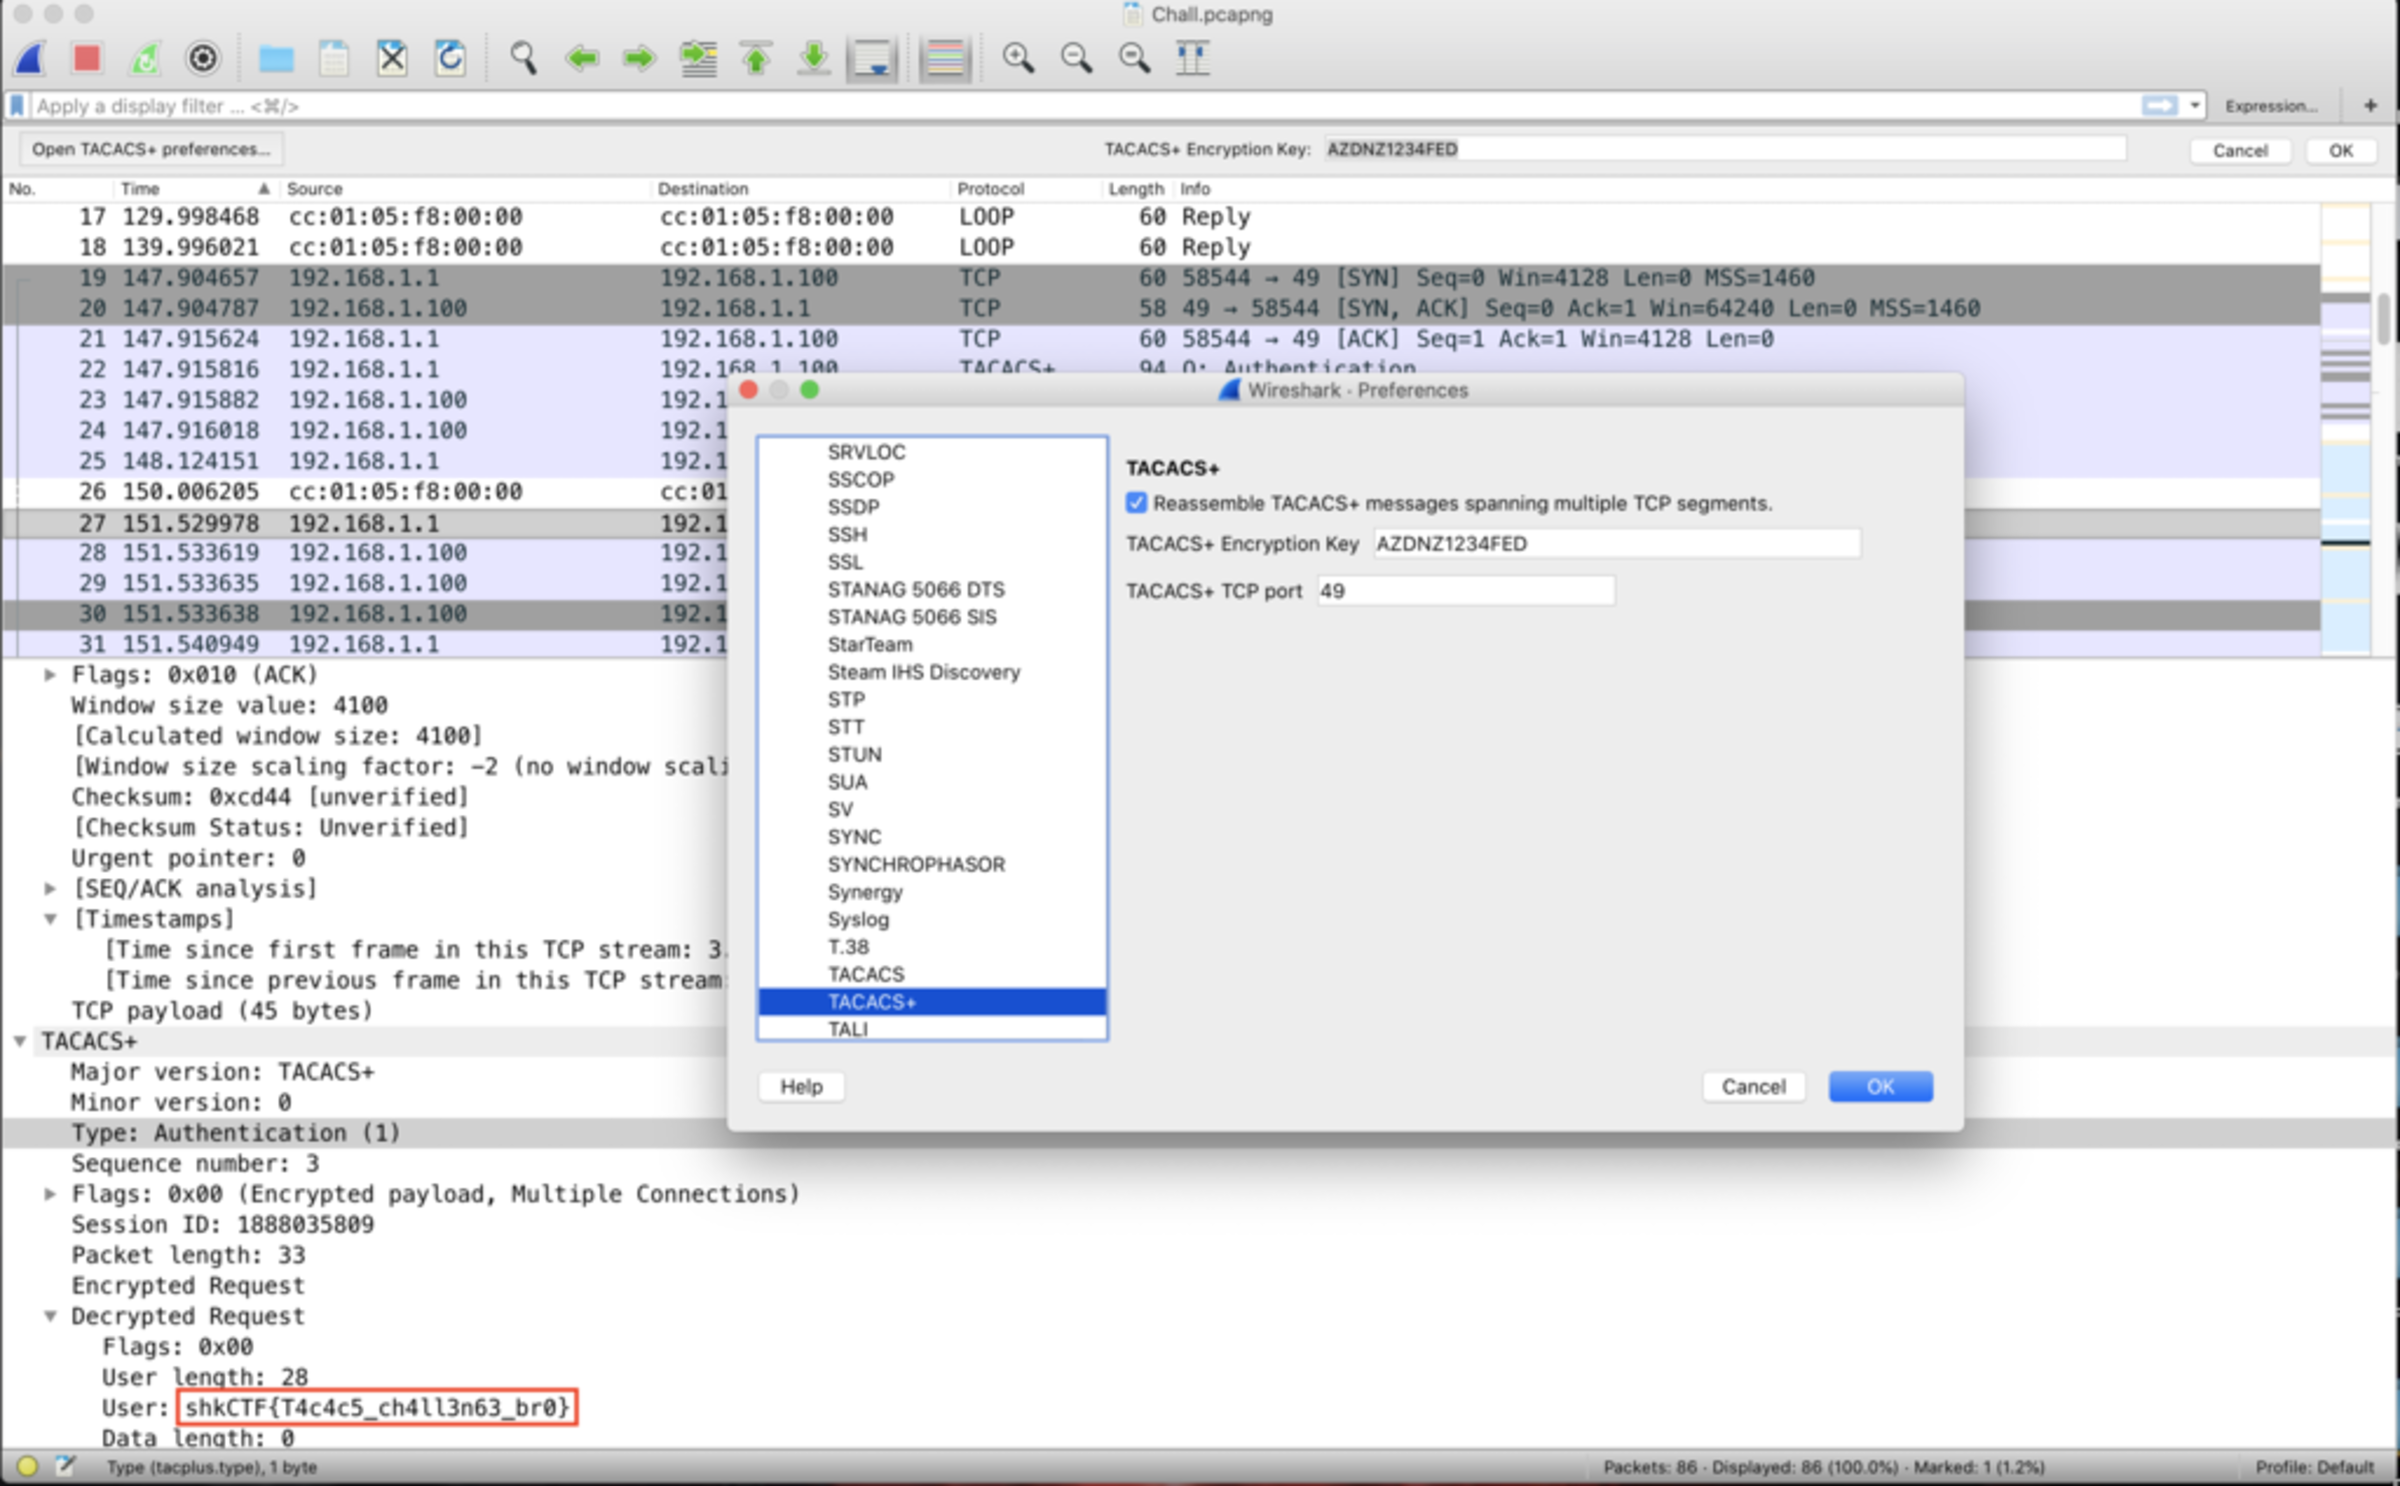Reload this capture file icon
Viewport: 2400px width, 1486px height.
(450, 58)
